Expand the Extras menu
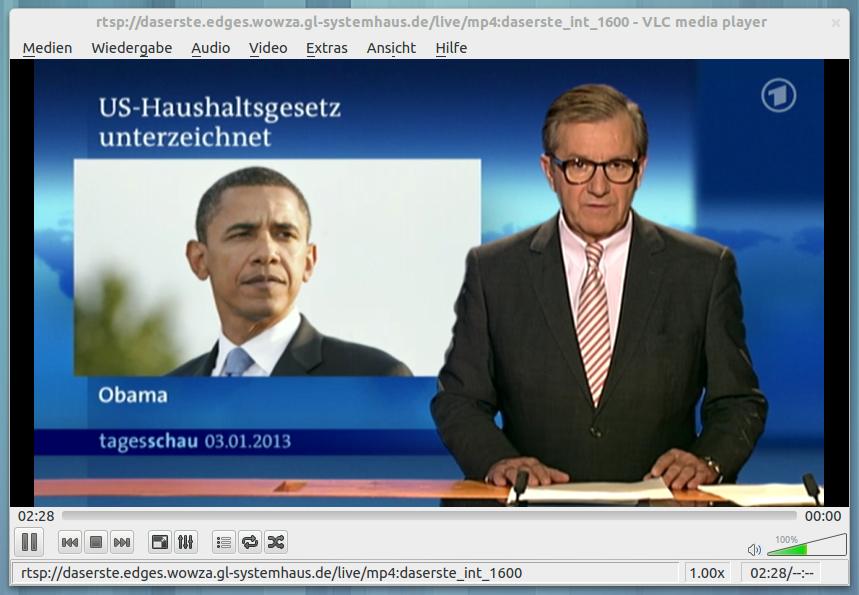The height and width of the screenshot is (595, 859). [x=327, y=48]
